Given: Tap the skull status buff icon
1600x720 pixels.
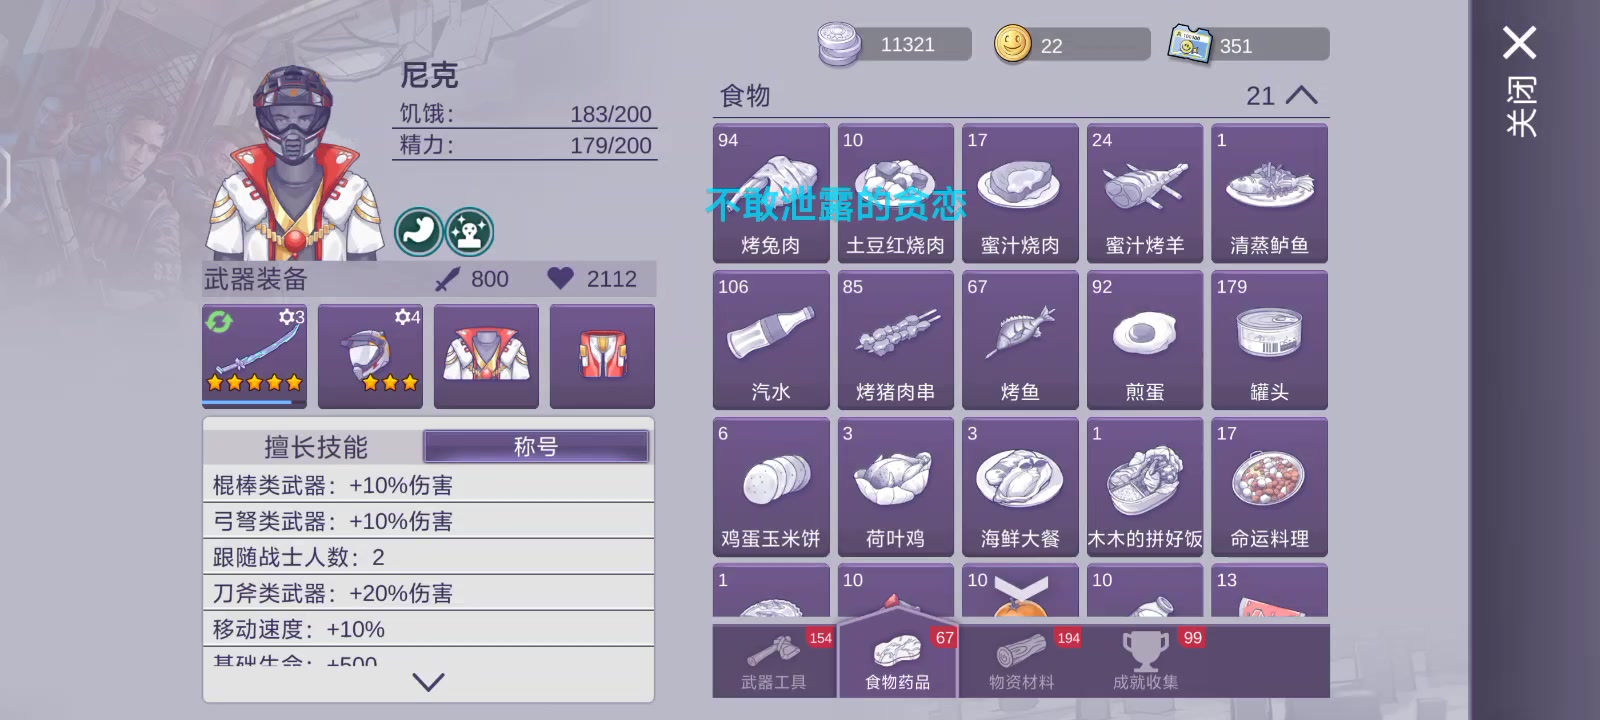Looking at the screenshot, I should click(469, 232).
